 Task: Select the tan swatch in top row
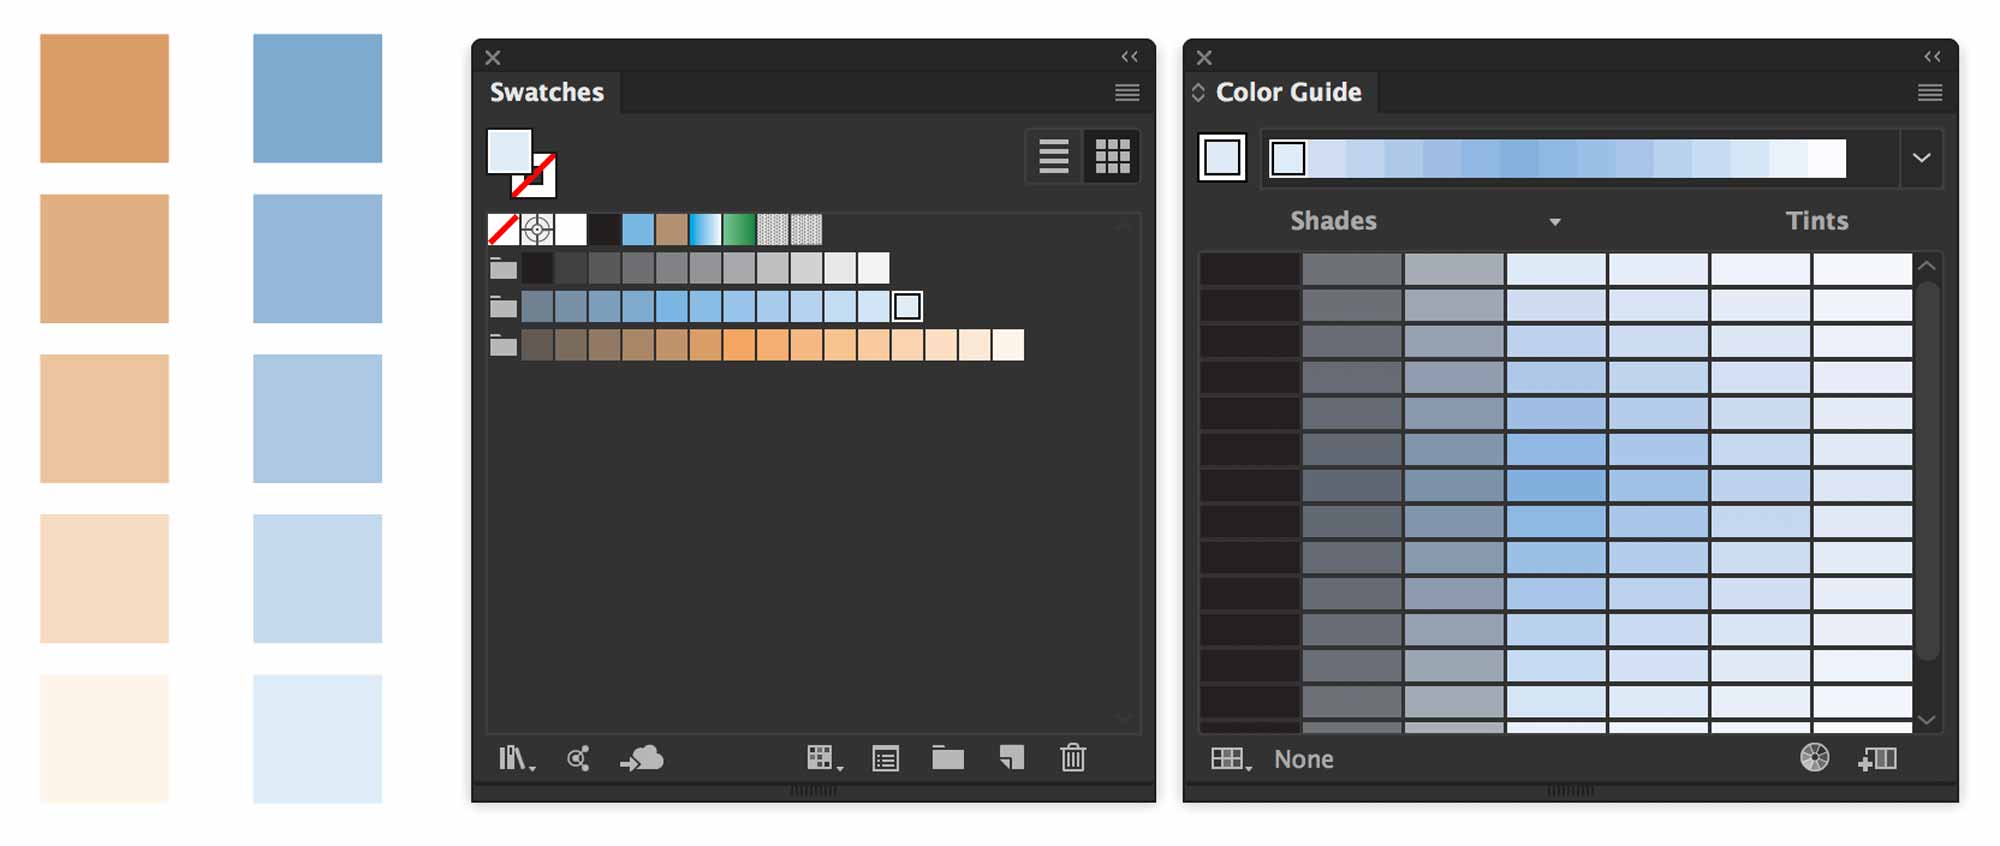tap(672, 230)
